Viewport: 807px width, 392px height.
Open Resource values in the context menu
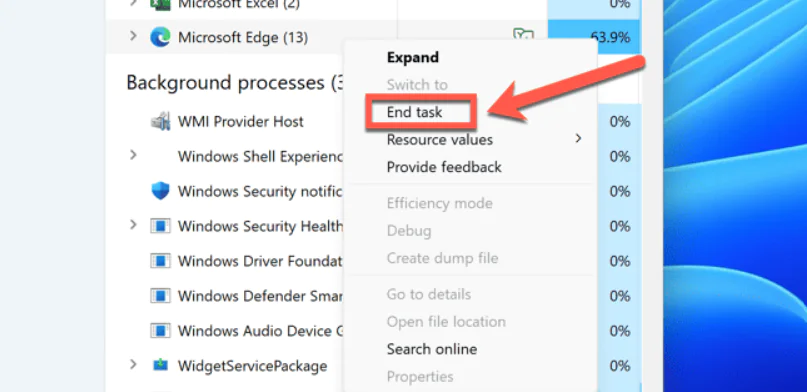(x=440, y=140)
